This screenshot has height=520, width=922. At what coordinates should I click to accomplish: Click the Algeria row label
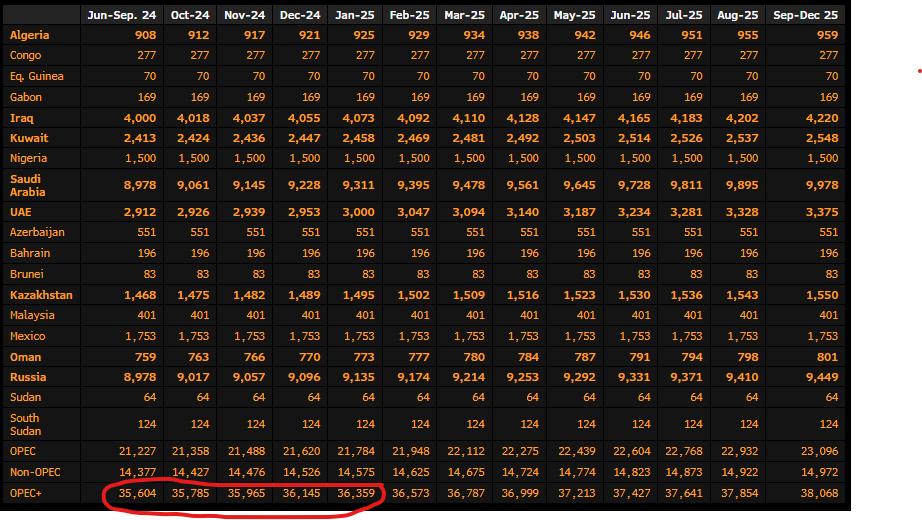(30, 35)
